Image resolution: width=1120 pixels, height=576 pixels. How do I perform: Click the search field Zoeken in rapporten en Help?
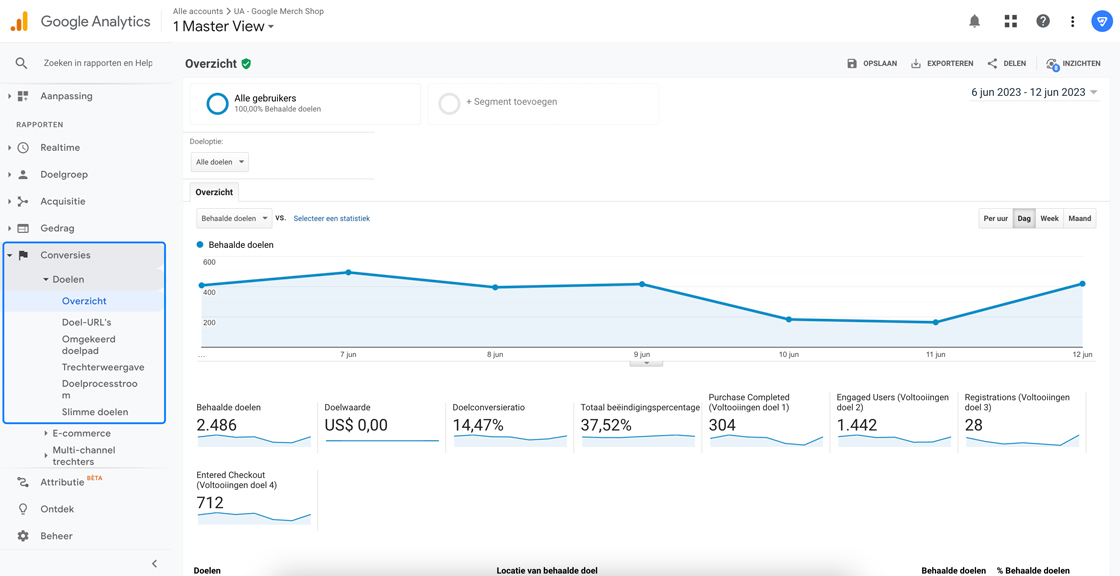98,64
